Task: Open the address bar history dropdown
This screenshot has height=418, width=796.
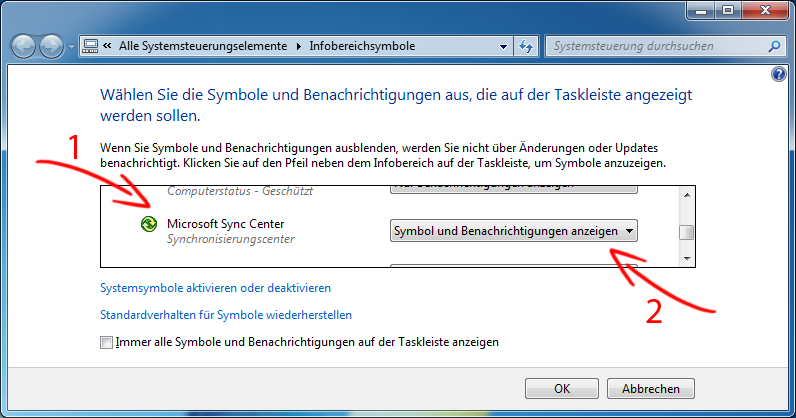Action: (503, 47)
